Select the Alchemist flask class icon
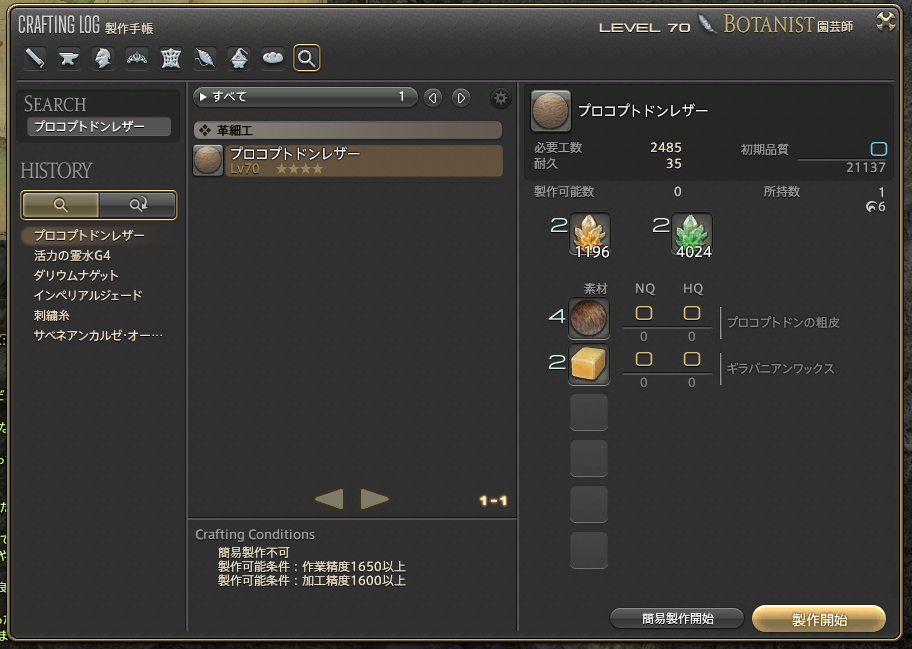The image size is (912, 649). pyautogui.click(x=238, y=58)
